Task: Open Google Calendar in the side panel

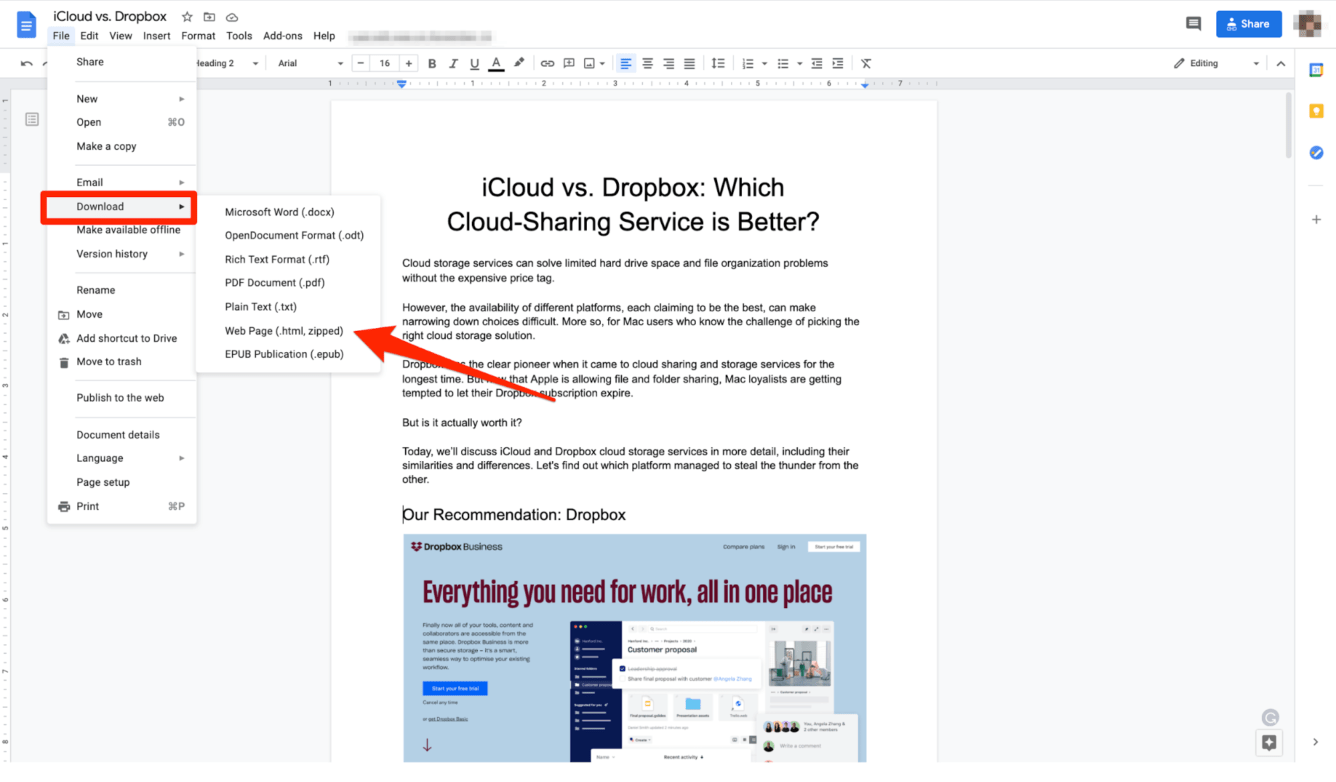Action: pos(1316,70)
